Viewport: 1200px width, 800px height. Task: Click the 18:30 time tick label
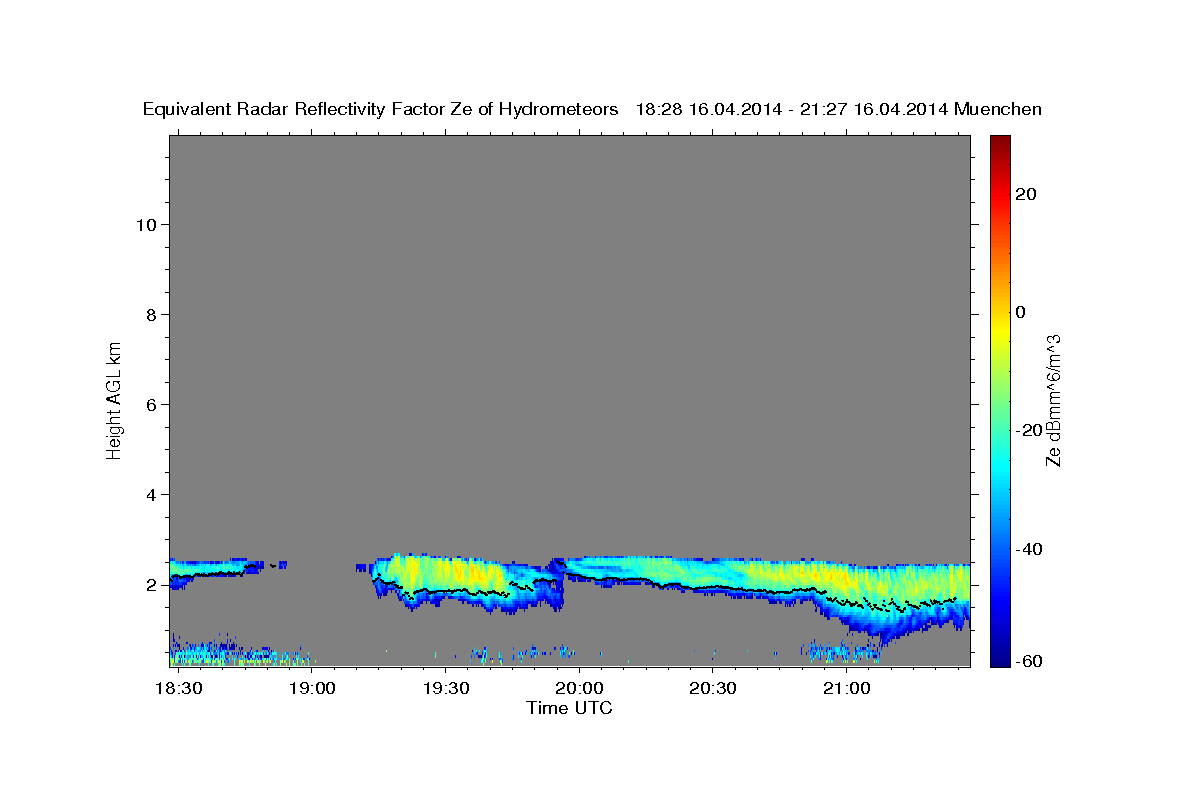pos(179,689)
